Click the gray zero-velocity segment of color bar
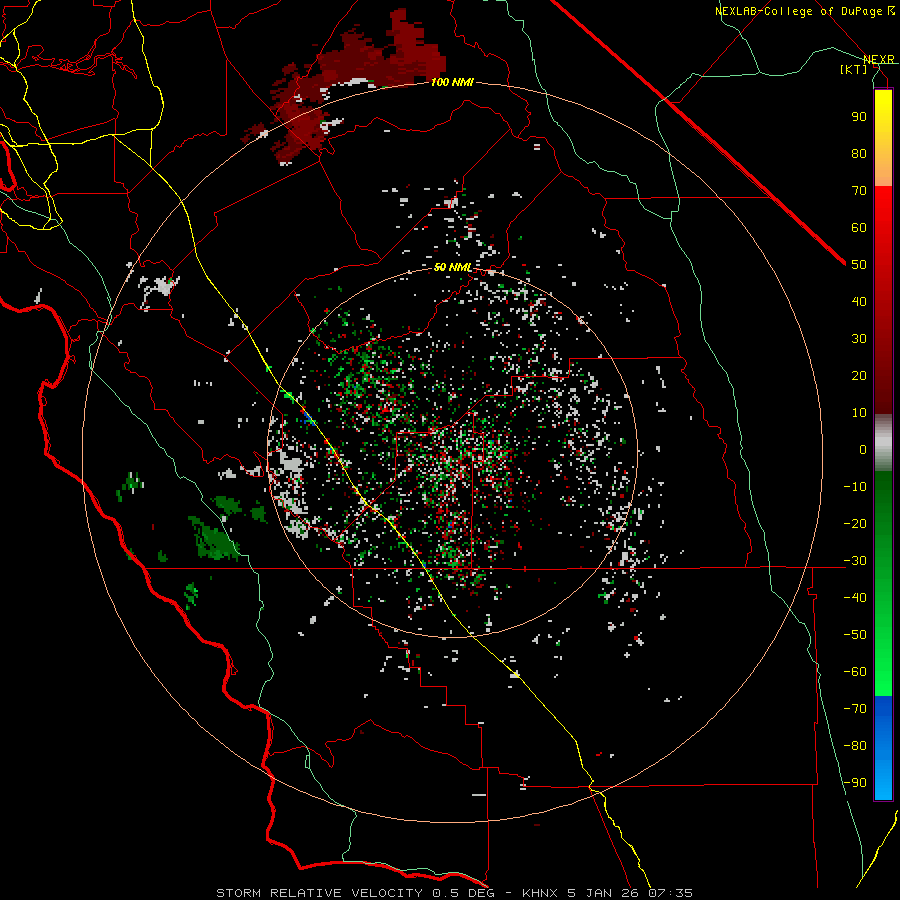The width and height of the screenshot is (900, 900). click(883, 443)
